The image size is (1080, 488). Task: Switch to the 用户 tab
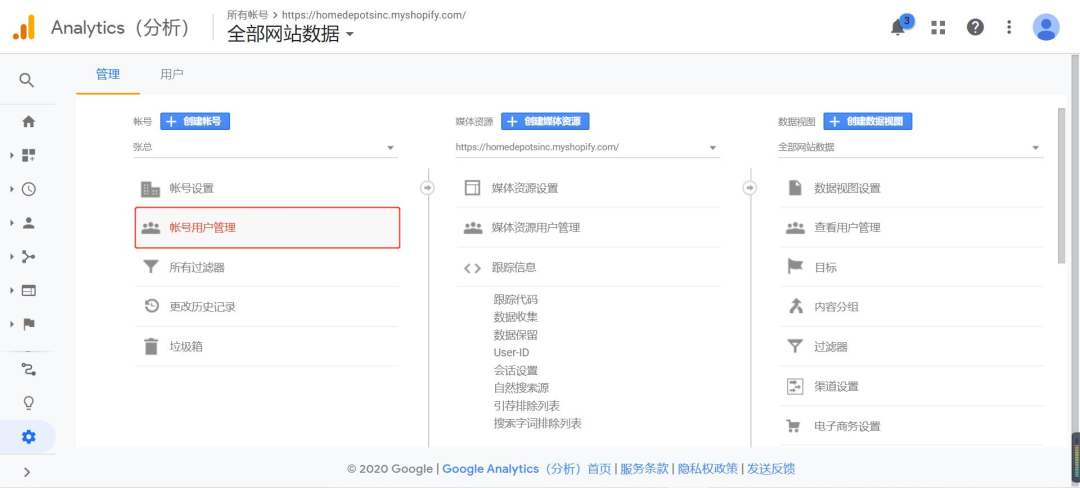click(x=172, y=74)
